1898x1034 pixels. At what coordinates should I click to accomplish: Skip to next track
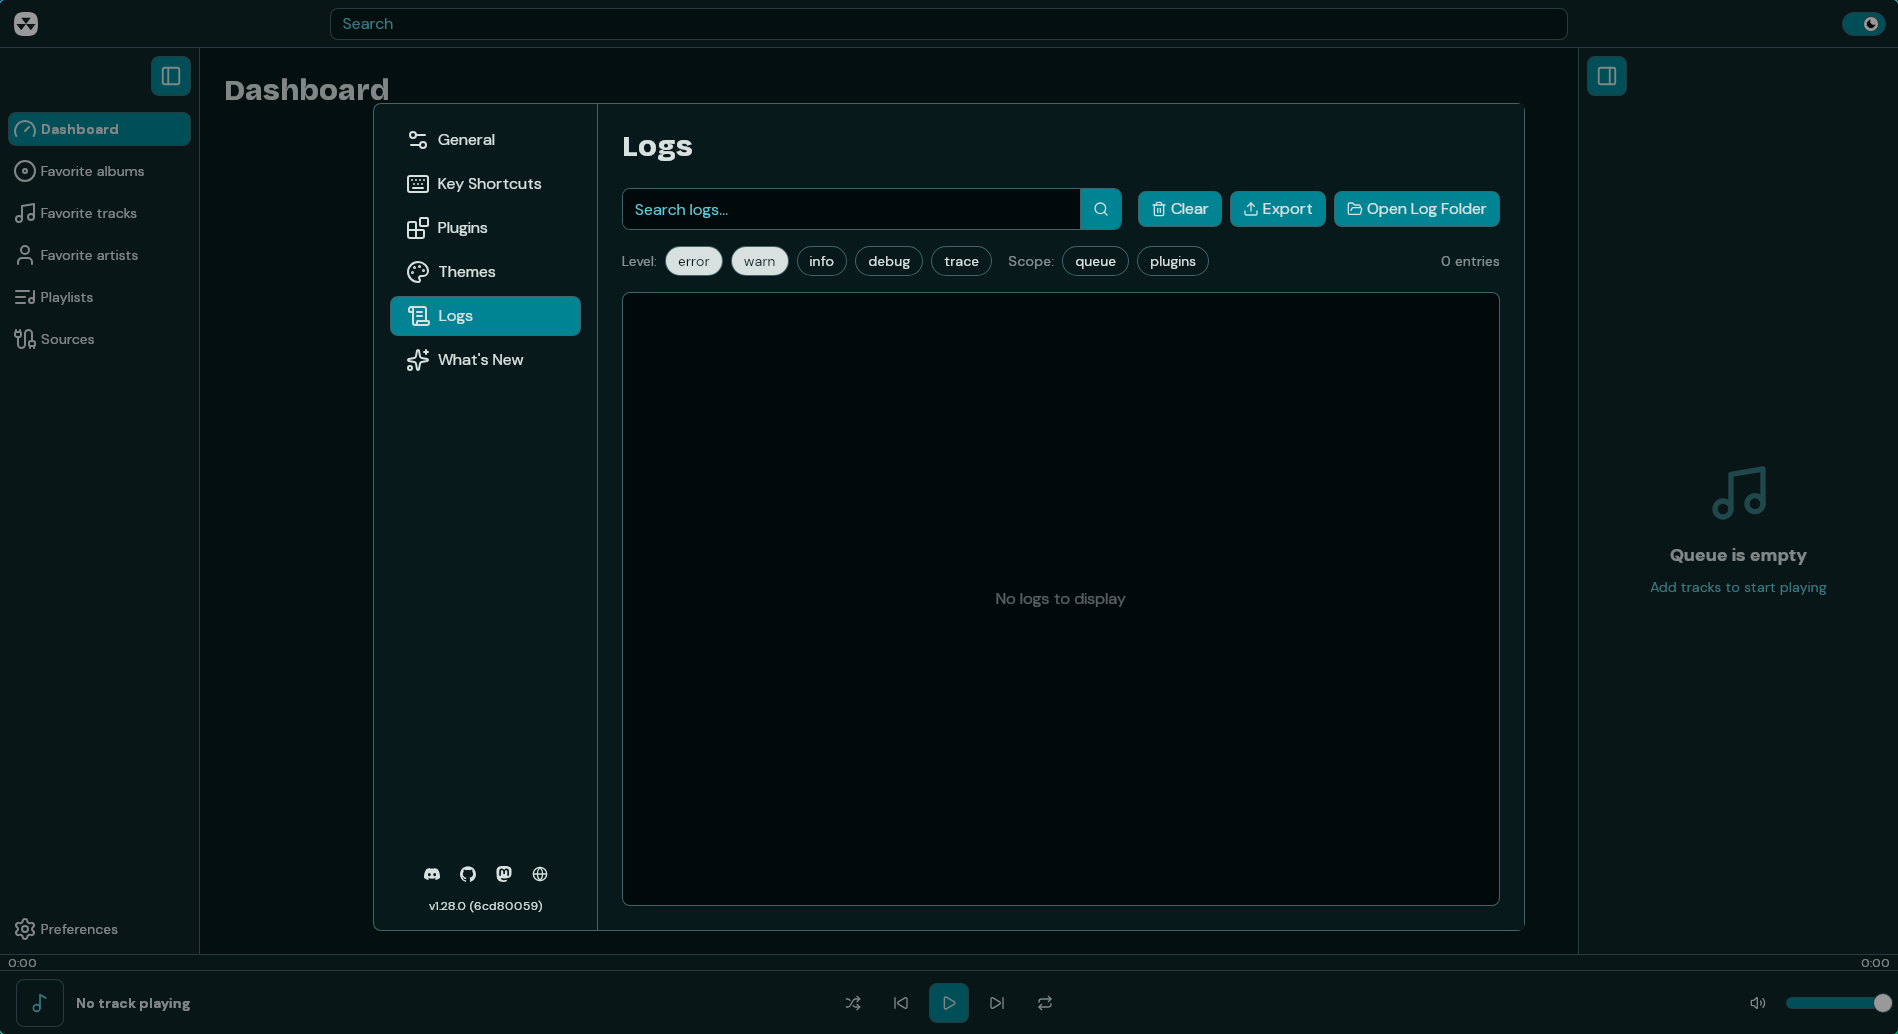(996, 1002)
